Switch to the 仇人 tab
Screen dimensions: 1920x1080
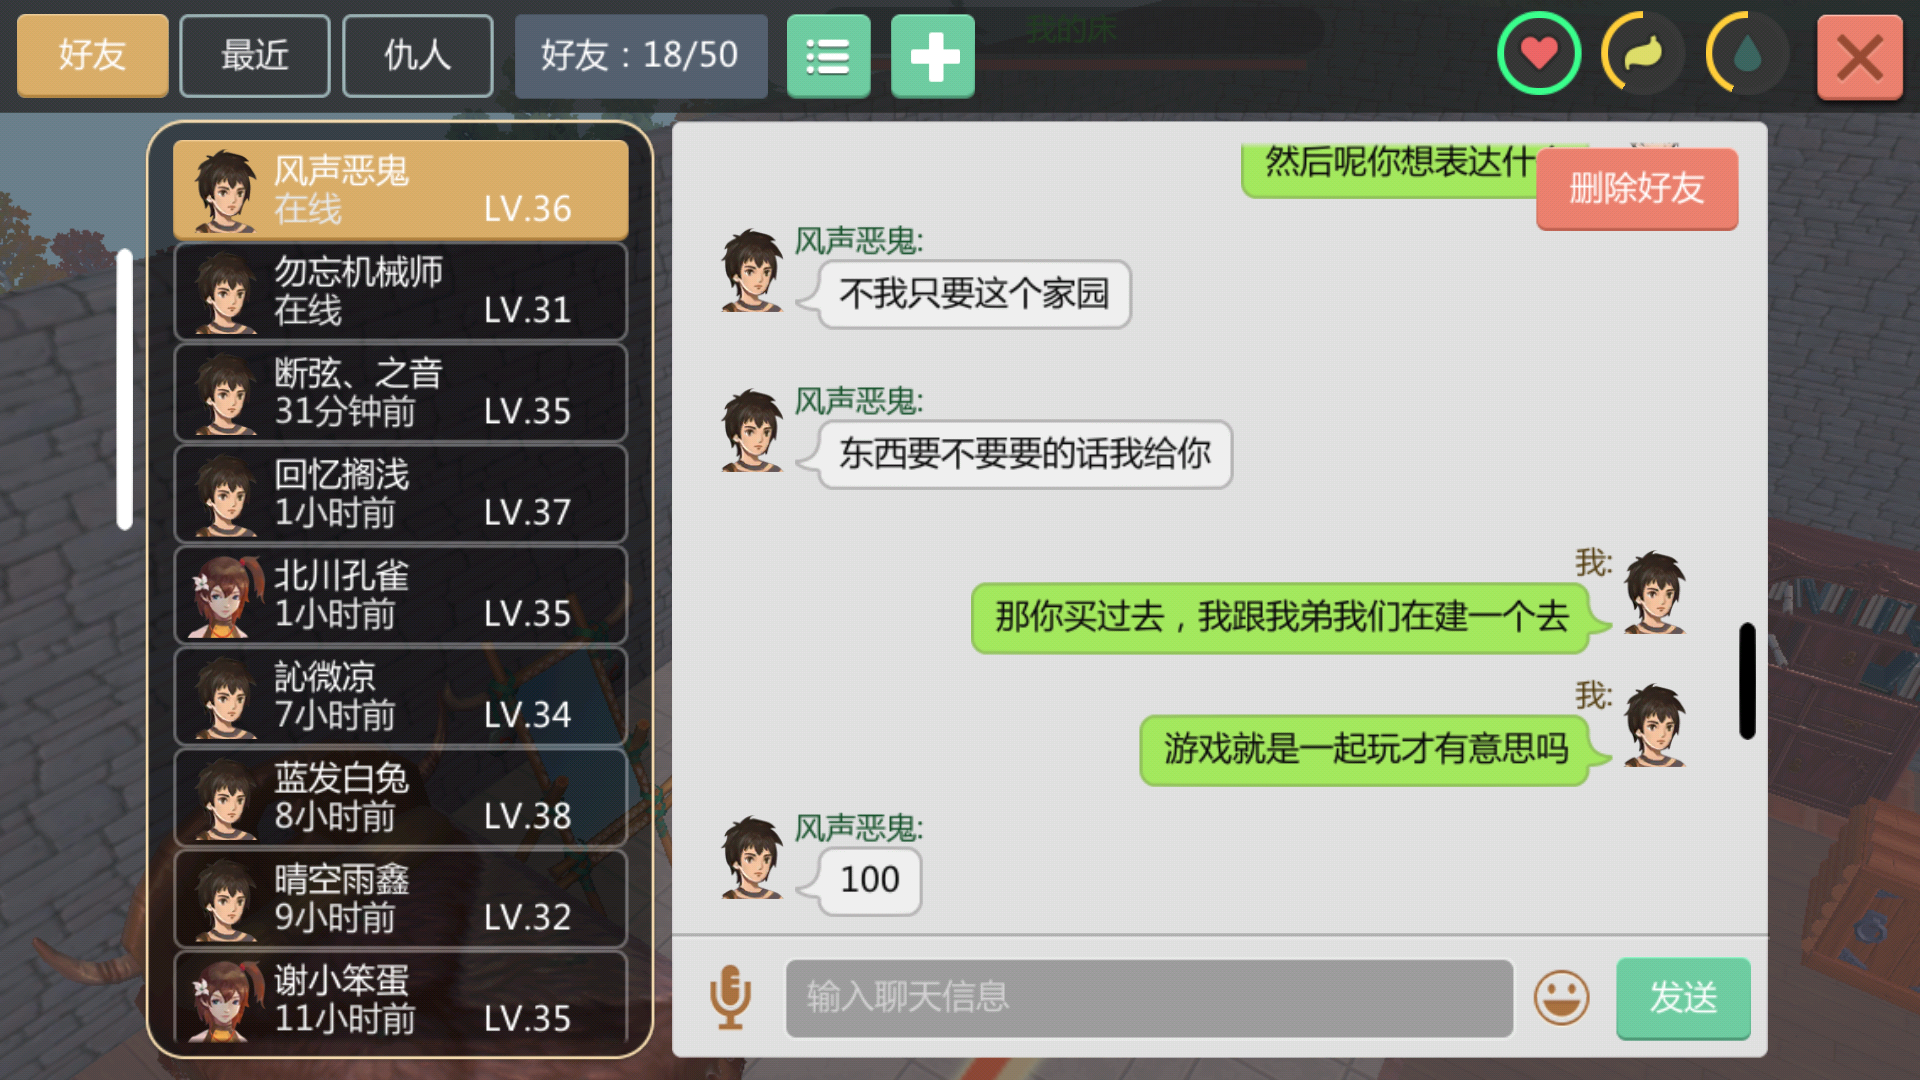coord(418,56)
